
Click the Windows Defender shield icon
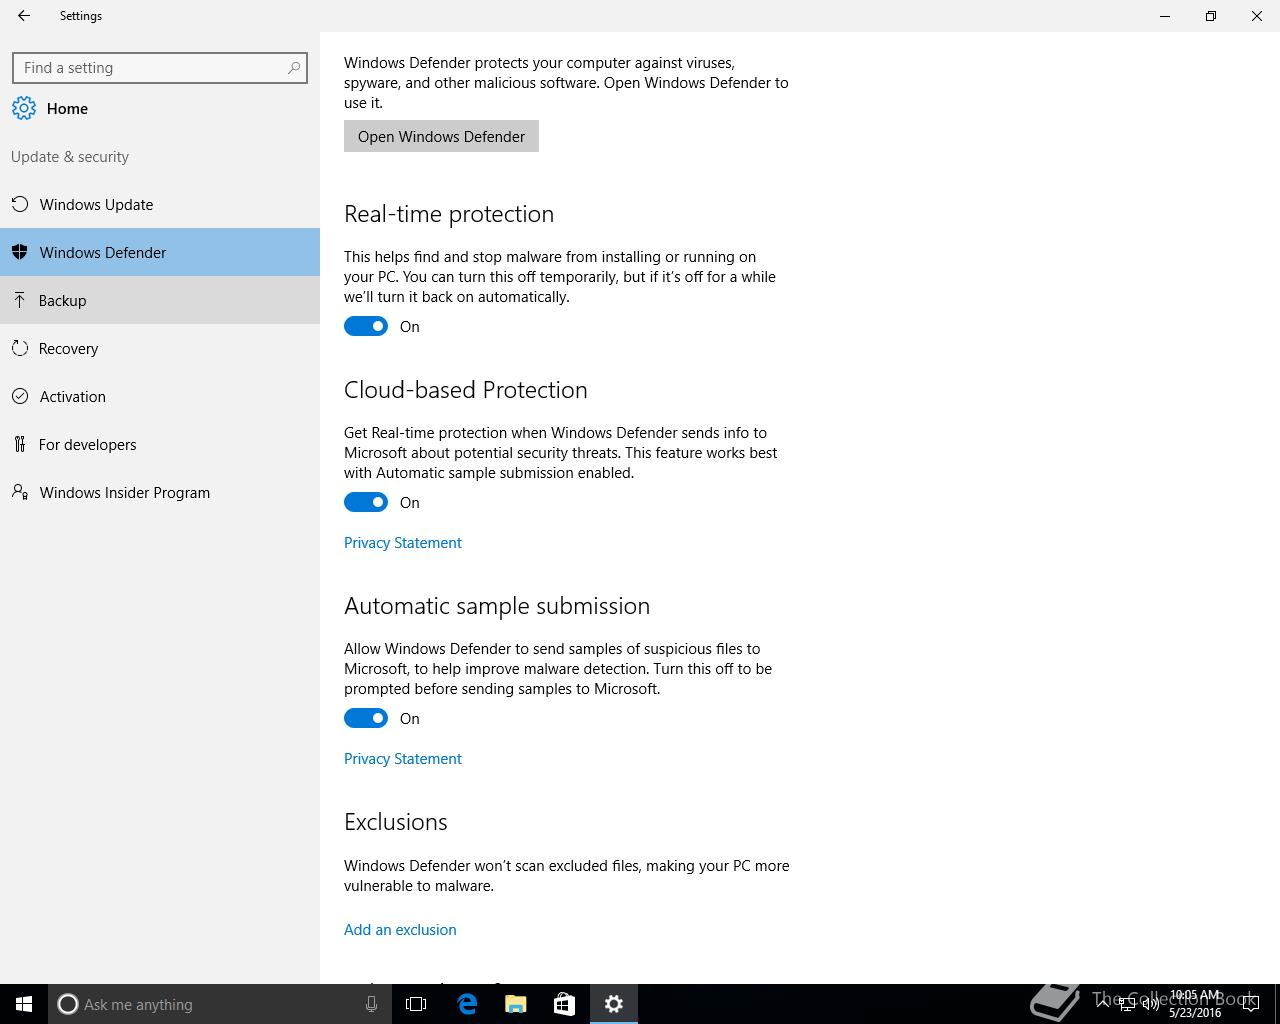tap(20, 252)
